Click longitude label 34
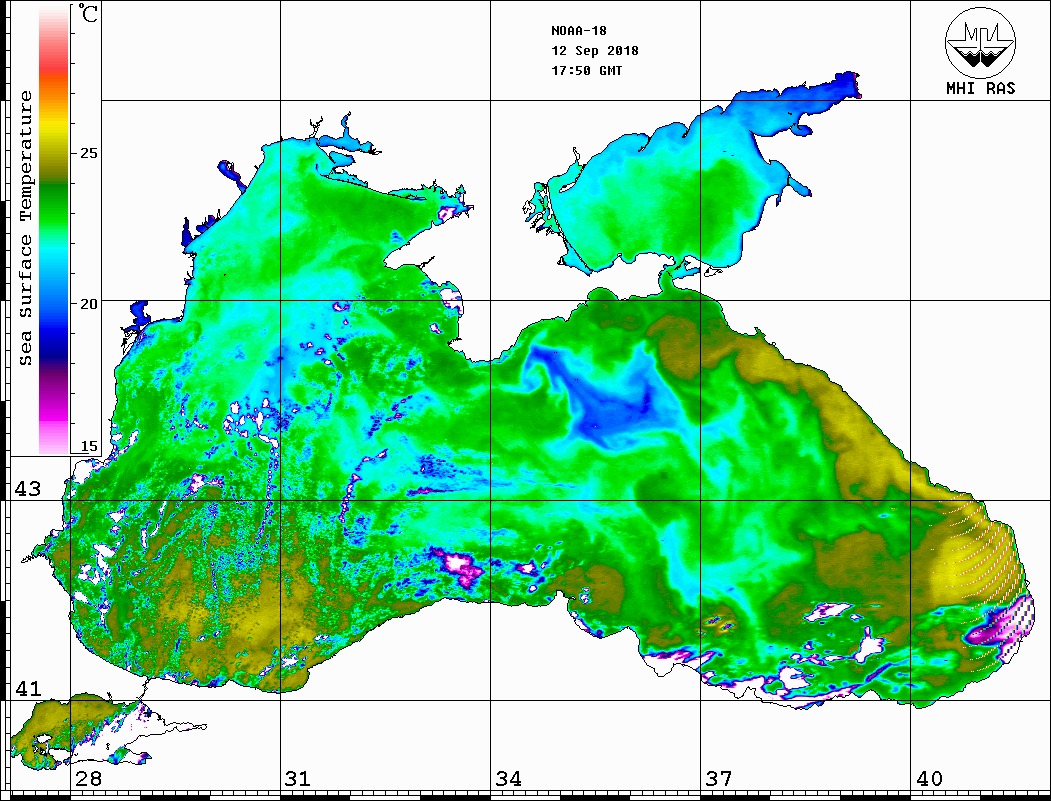 (x=508, y=778)
